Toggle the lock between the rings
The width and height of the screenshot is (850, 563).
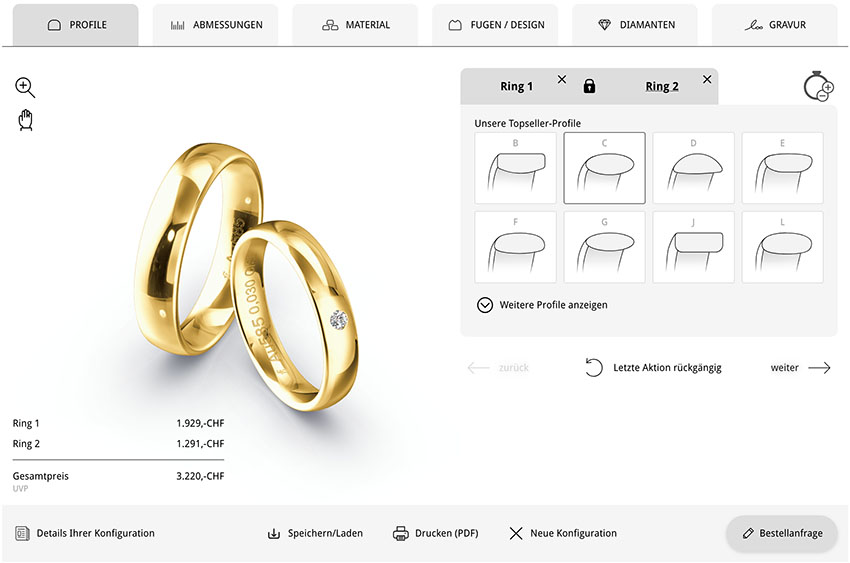tap(589, 86)
